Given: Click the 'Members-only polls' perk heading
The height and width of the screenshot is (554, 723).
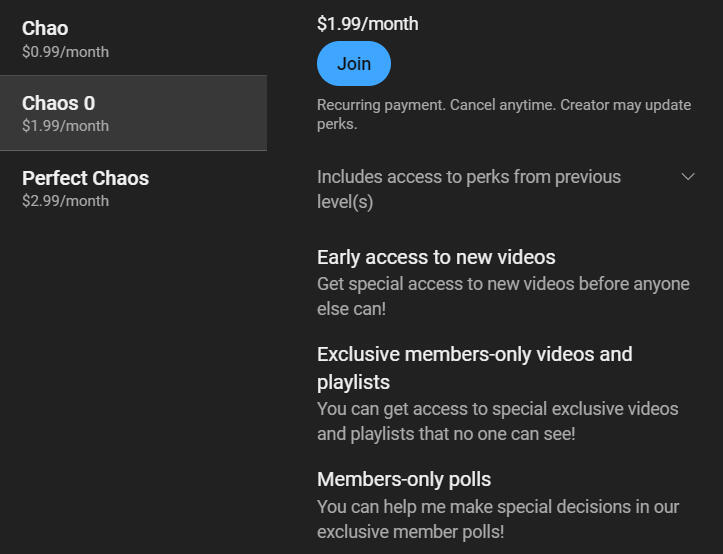Looking at the screenshot, I should [404, 479].
